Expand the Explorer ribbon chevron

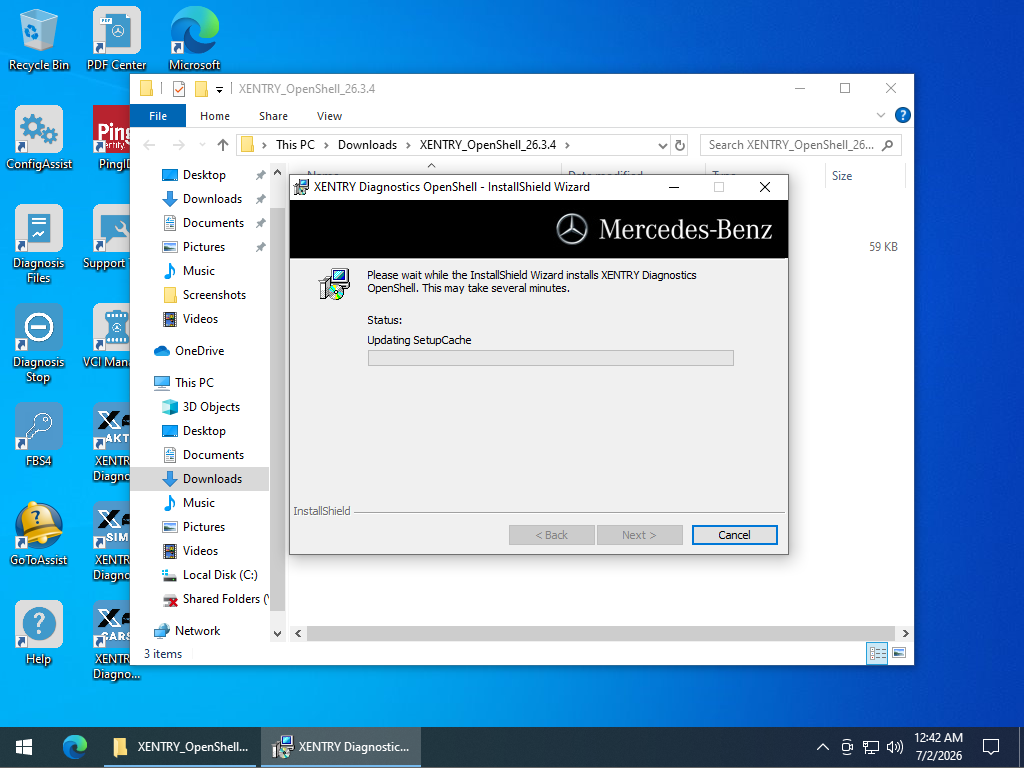(880, 116)
